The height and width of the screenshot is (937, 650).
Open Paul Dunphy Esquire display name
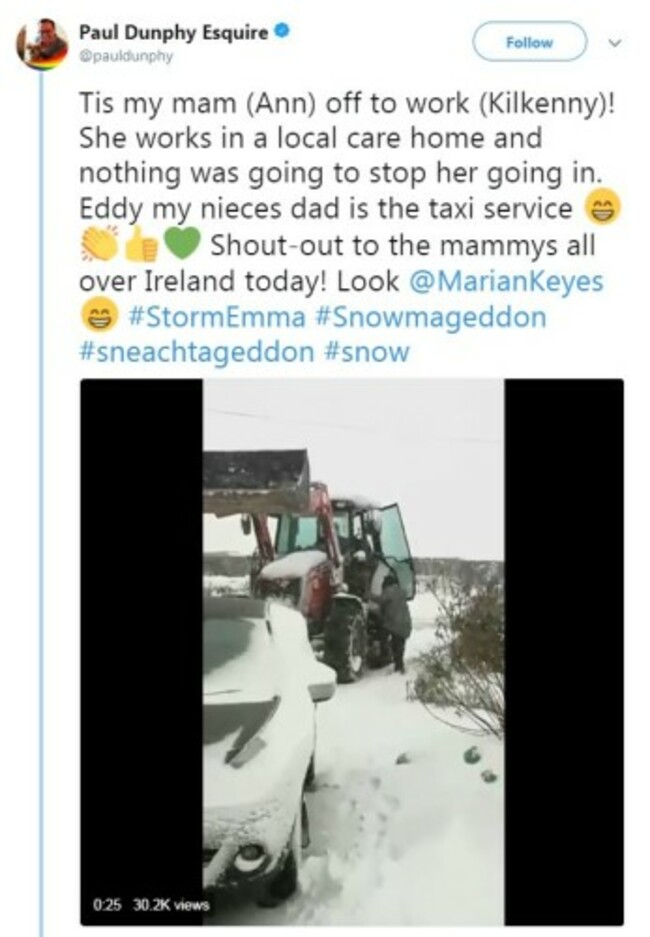[x=174, y=32]
